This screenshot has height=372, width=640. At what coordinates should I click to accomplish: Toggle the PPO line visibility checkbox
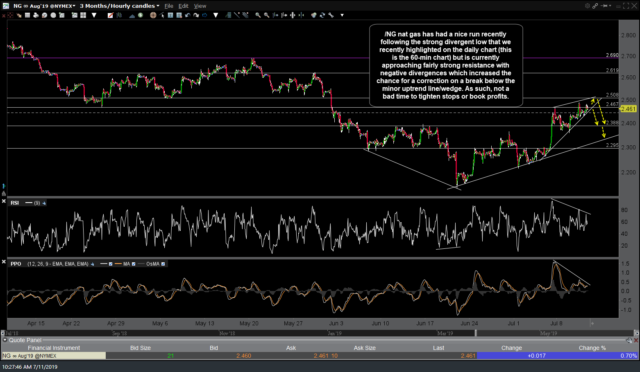[x=110, y=264]
